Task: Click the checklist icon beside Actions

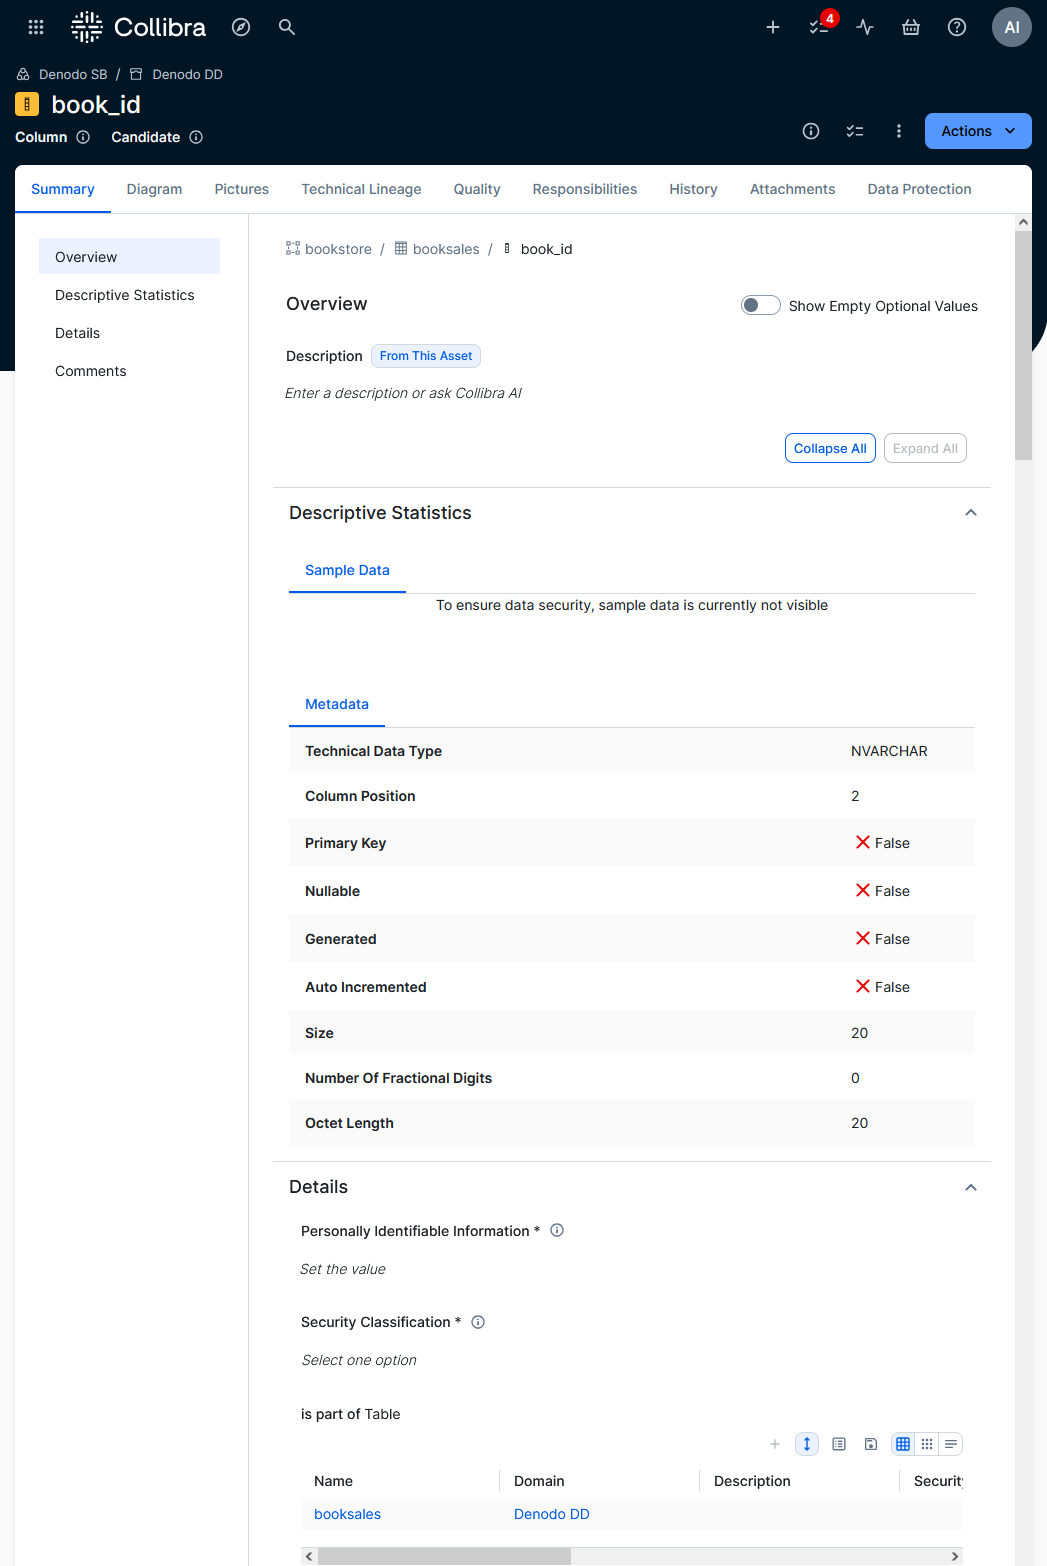Action: (x=855, y=131)
